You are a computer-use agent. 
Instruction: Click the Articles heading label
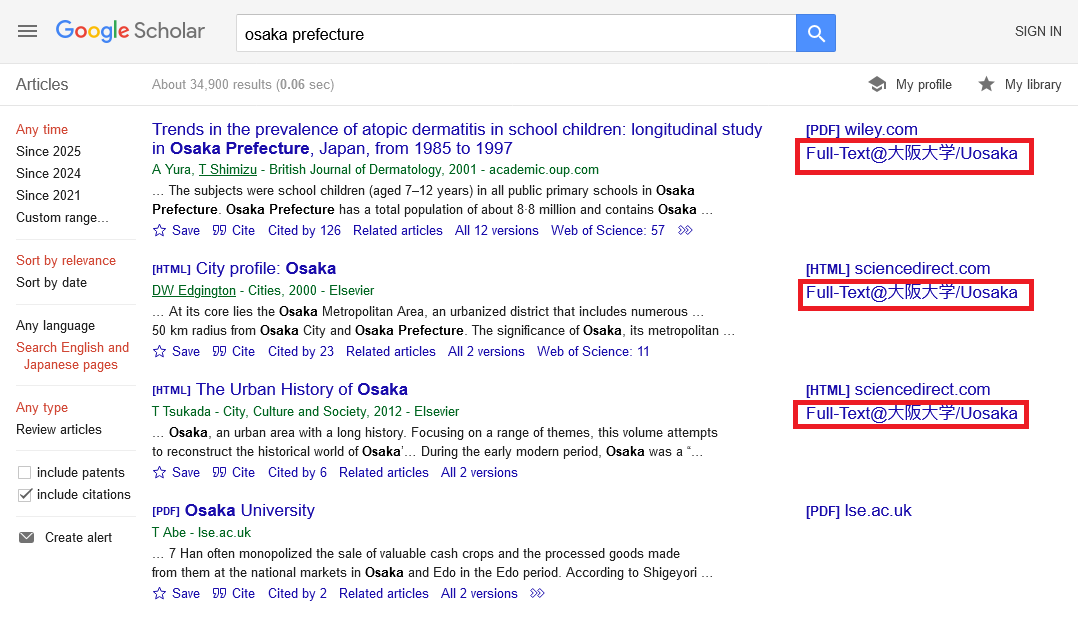pos(42,84)
